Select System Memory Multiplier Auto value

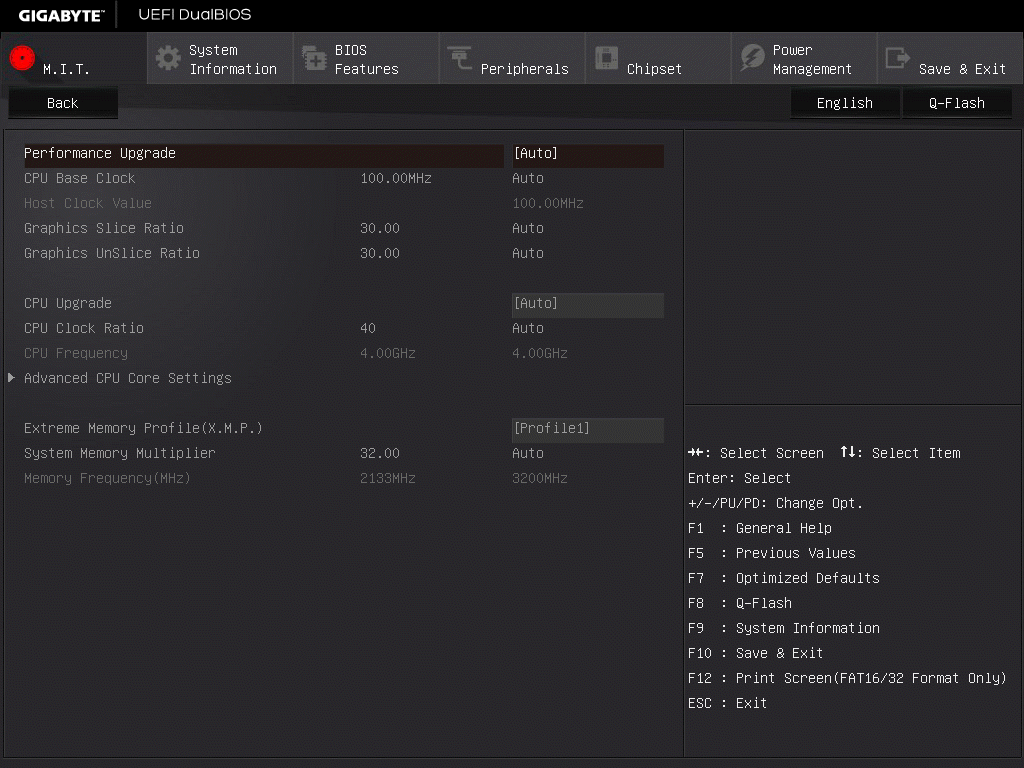pos(528,453)
